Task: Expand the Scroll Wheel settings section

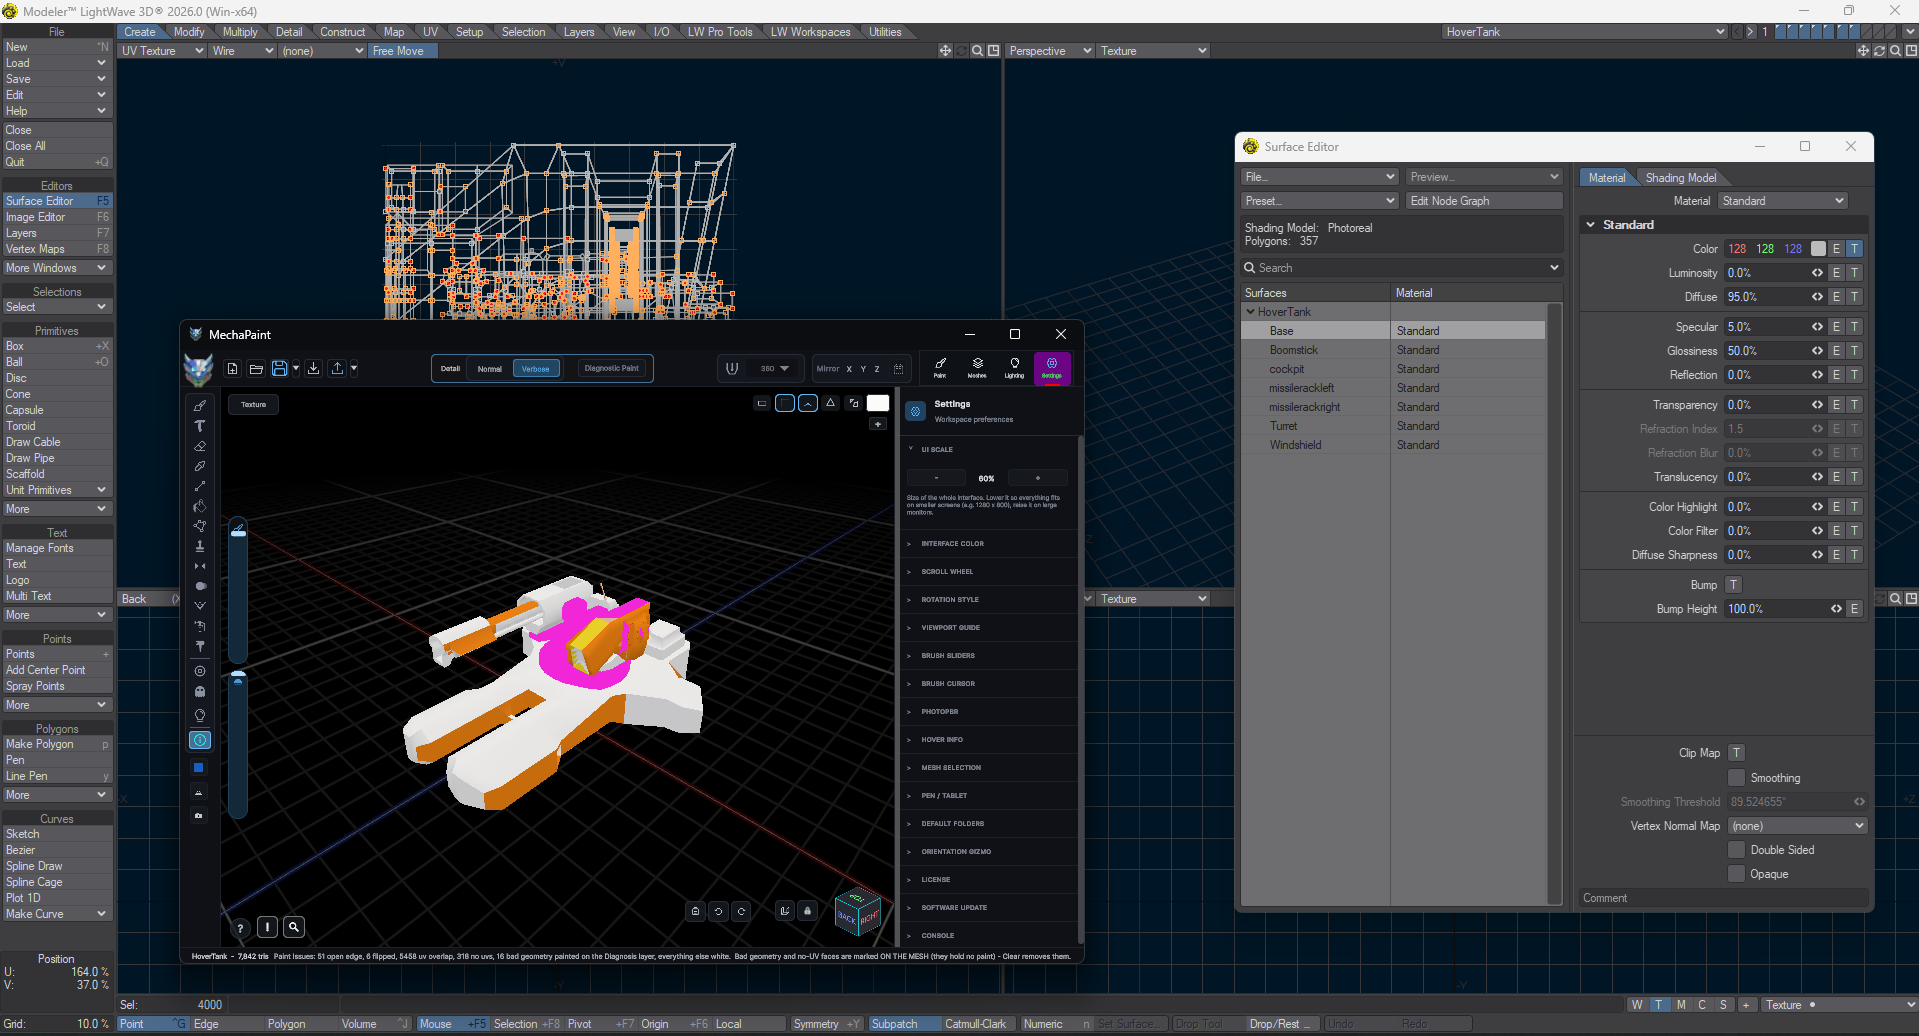Action: click(988, 572)
